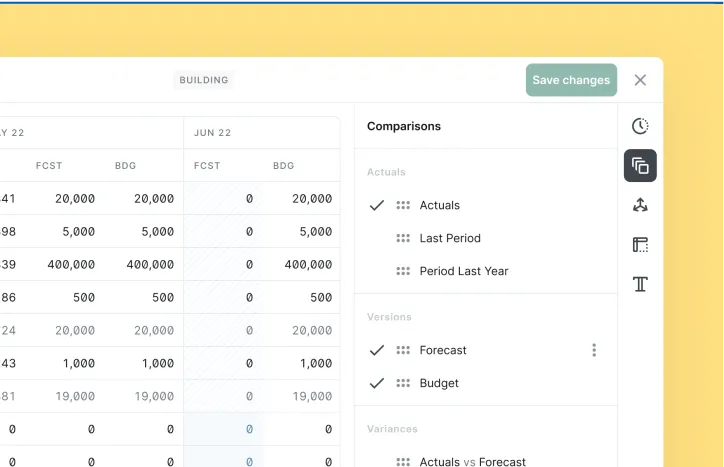Open the text formatting T icon
The height and width of the screenshot is (467, 724).
pos(640,284)
